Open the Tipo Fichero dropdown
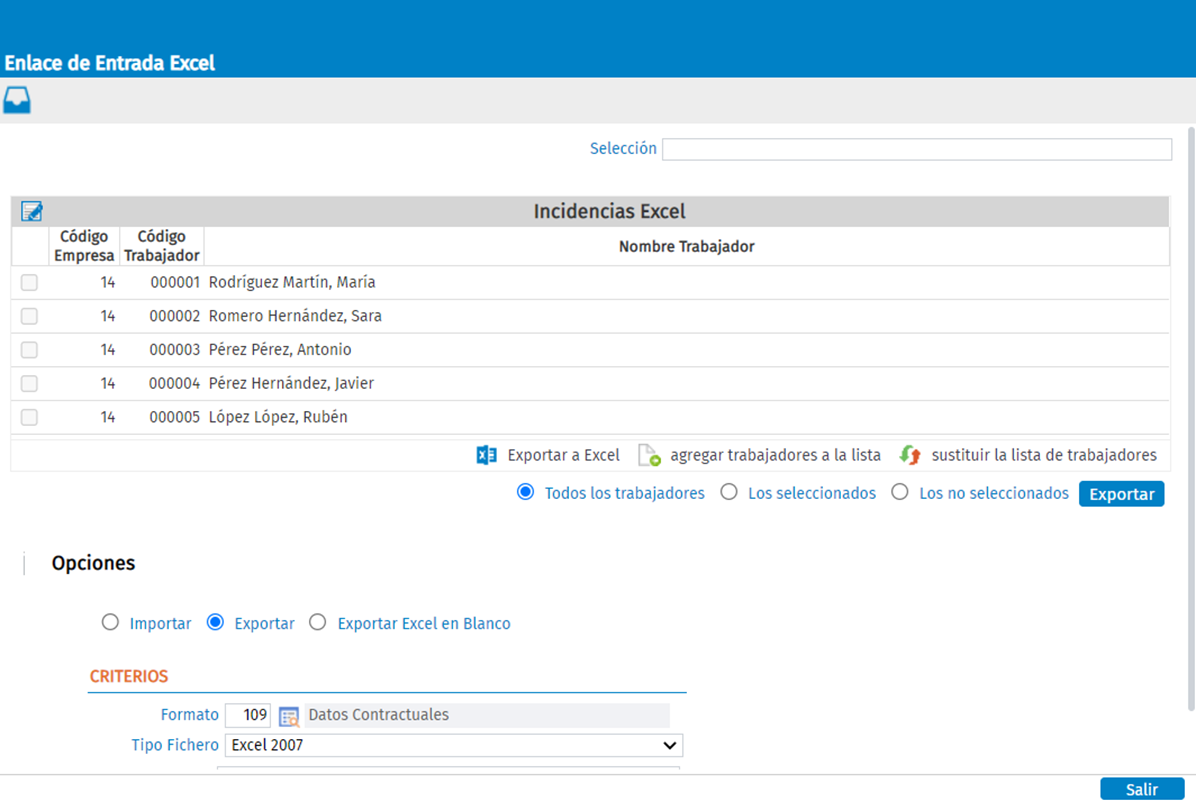 click(454, 745)
